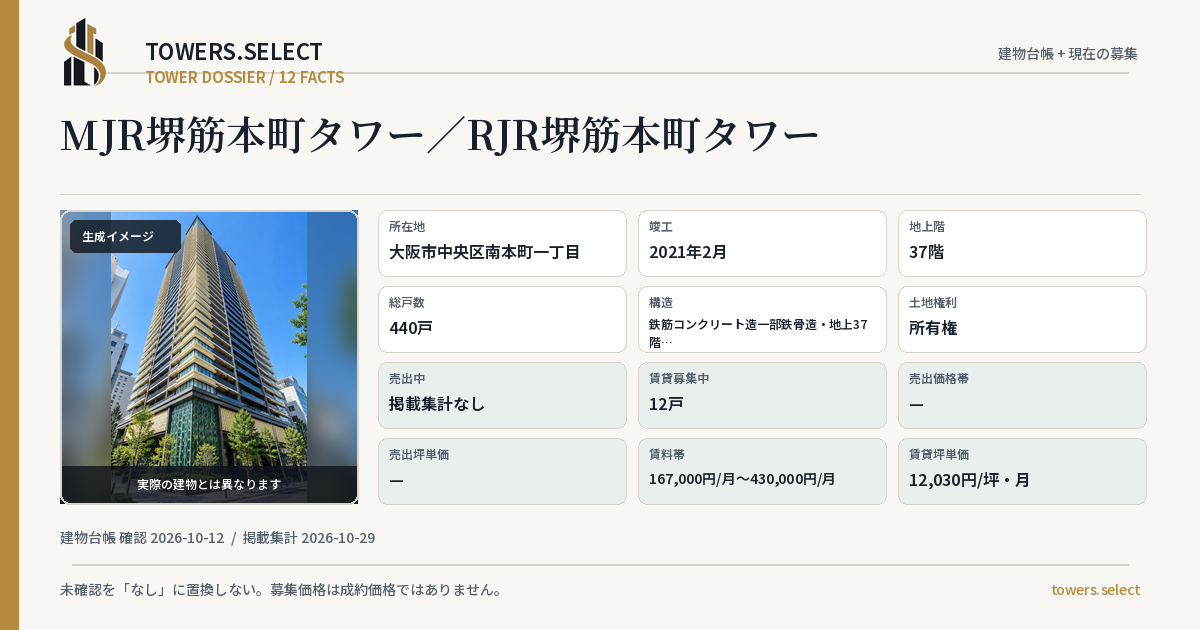Click the TOWER DOSSIER / 12 FACTS subtitle

245,77
